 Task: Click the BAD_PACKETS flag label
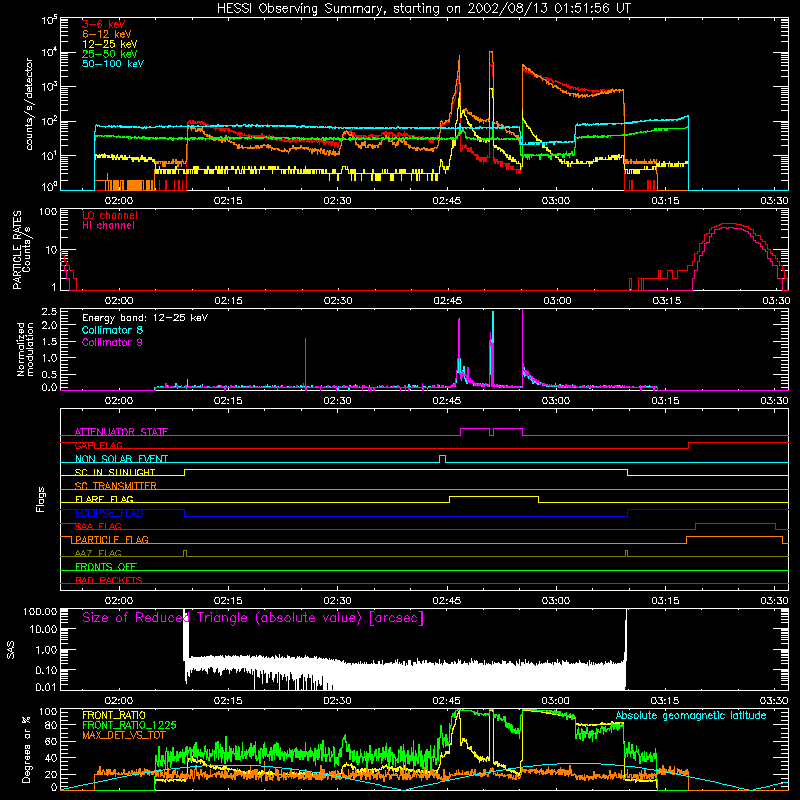tap(109, 580)
